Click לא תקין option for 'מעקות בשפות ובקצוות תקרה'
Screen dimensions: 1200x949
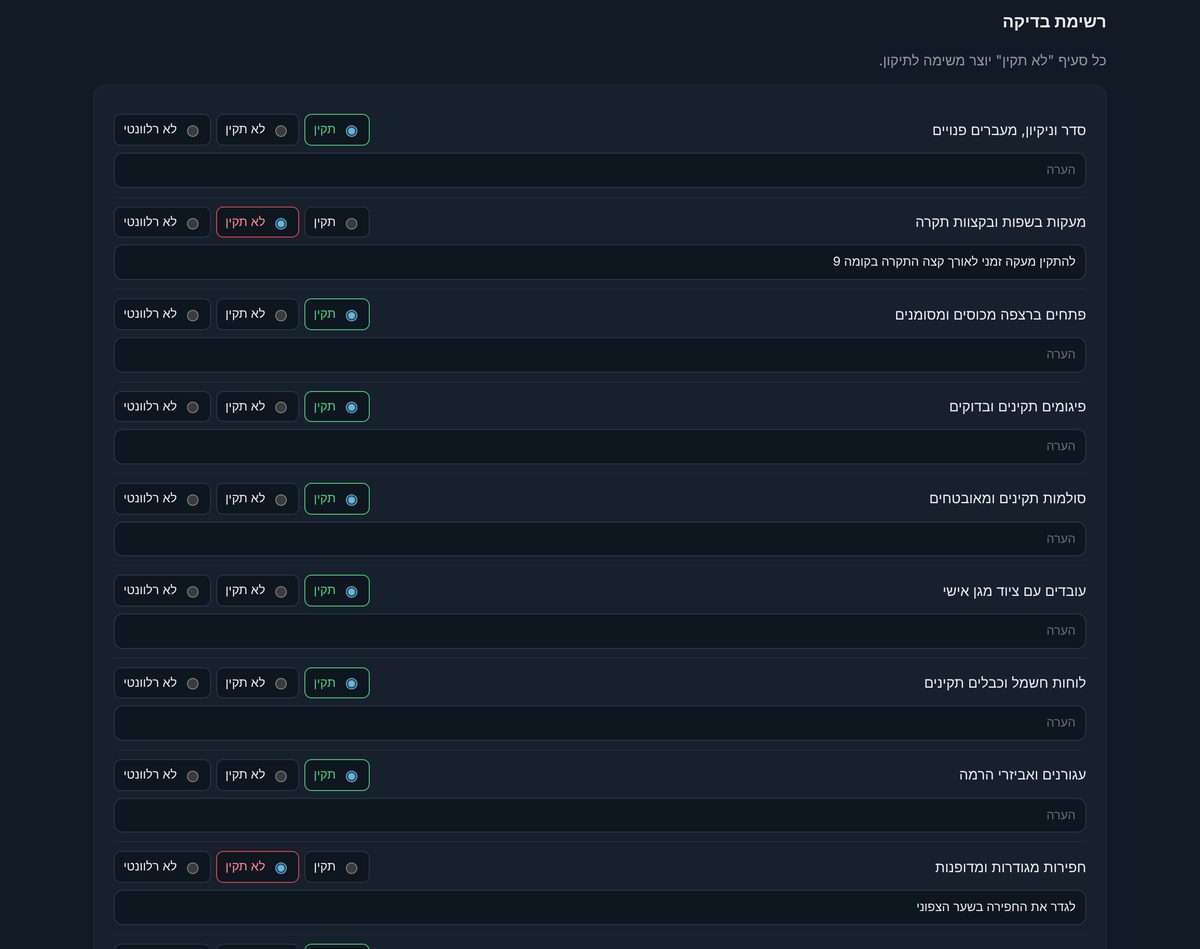(x=257, y=222)
